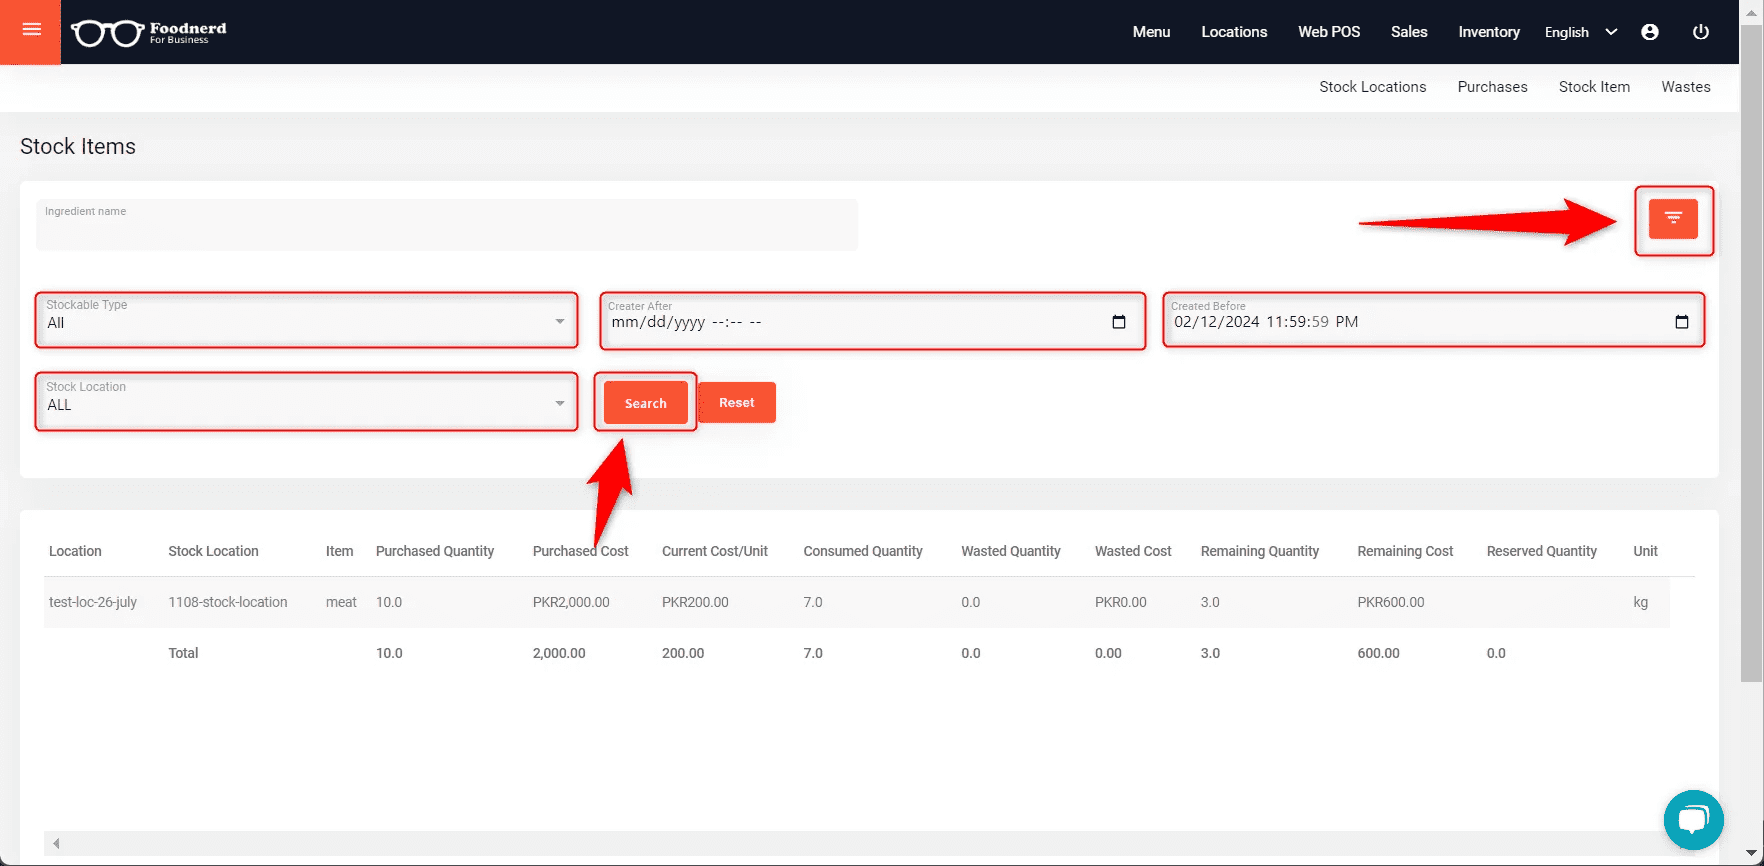Viewport: 1764px width, 866px height.
Task: Select the meat item cell
Action: (341, 602)
